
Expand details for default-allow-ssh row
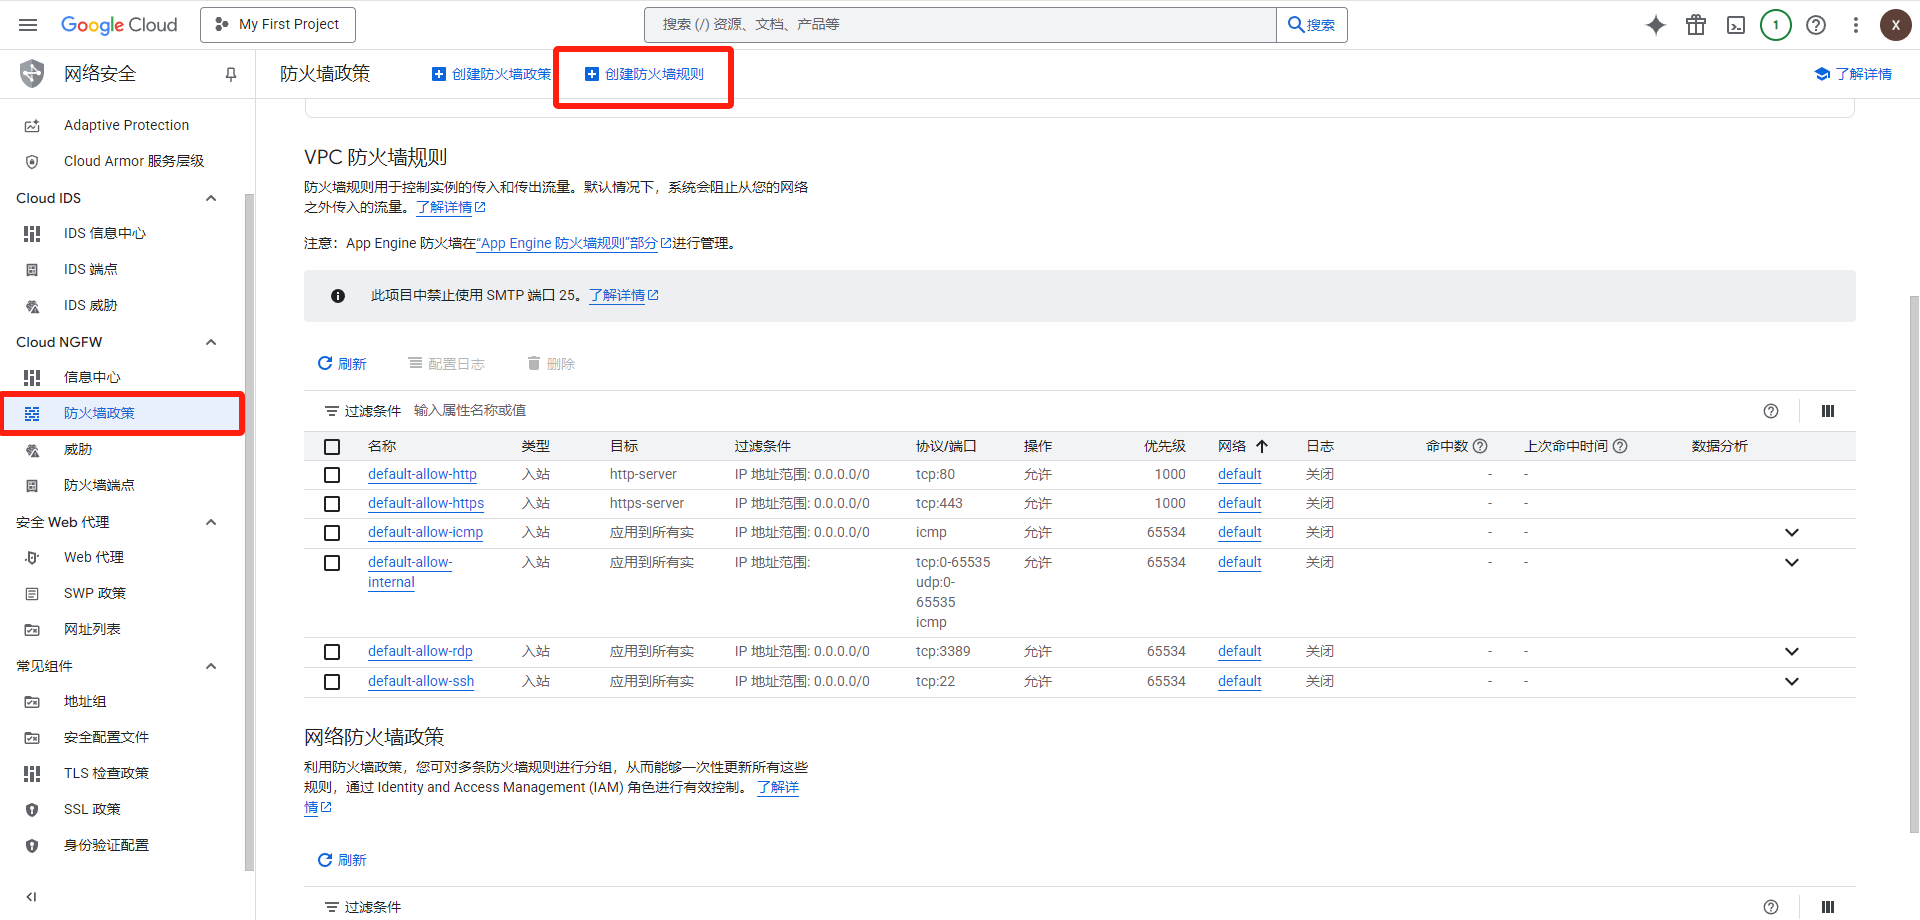pos(1792,682)
